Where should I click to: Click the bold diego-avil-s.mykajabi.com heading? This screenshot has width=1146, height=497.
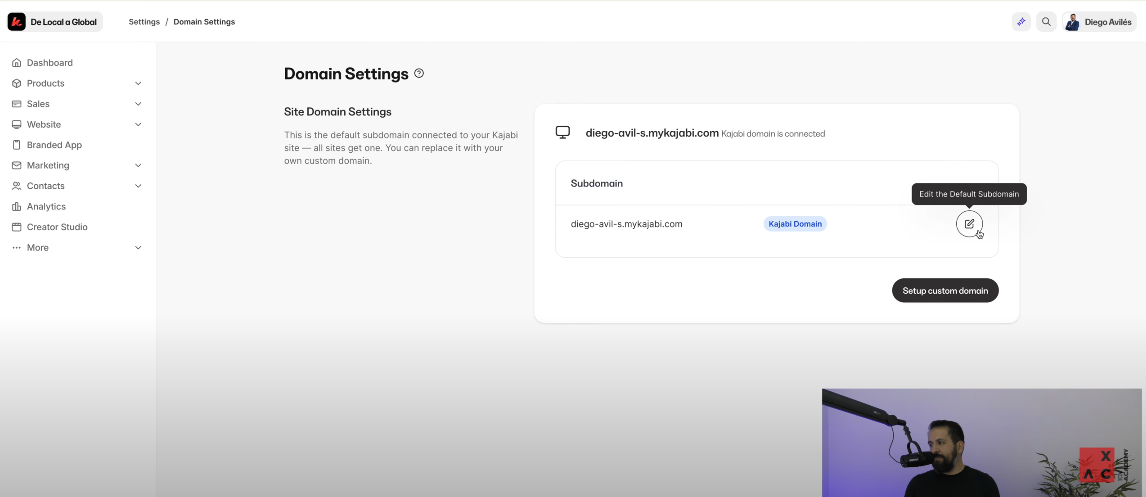652,133
